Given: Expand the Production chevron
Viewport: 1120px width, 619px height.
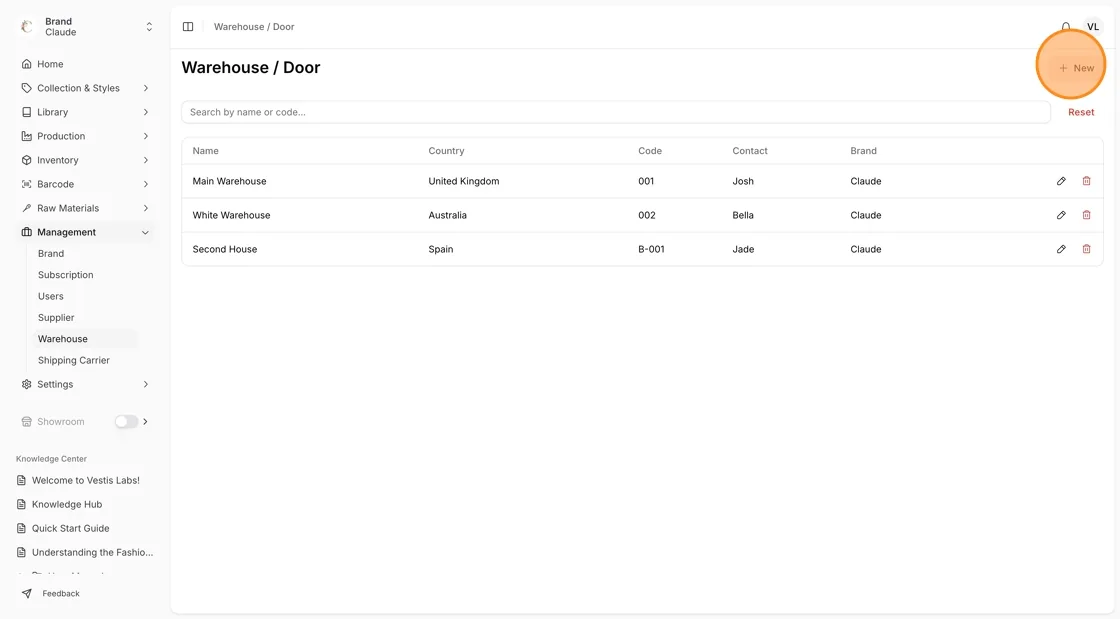Looking at the screenshot, I should 146,136.
